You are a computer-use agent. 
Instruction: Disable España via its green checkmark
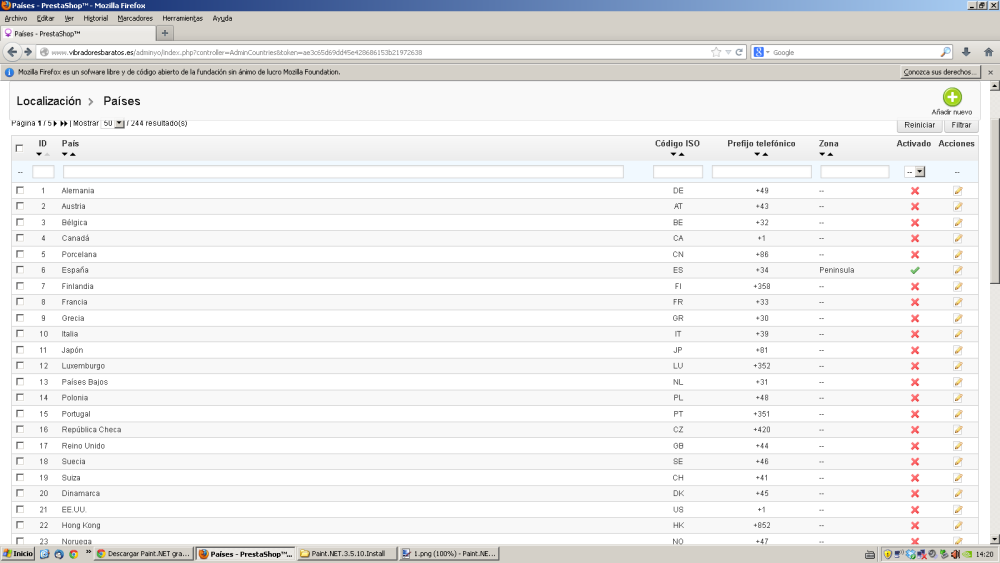click(915, 270)
